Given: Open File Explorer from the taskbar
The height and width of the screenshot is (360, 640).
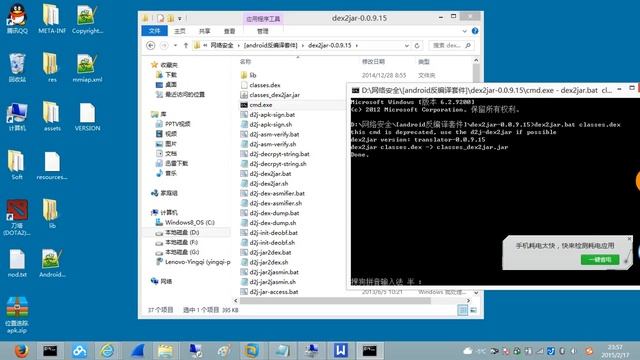Looking at the screenshot, I should tap(165, 351).
